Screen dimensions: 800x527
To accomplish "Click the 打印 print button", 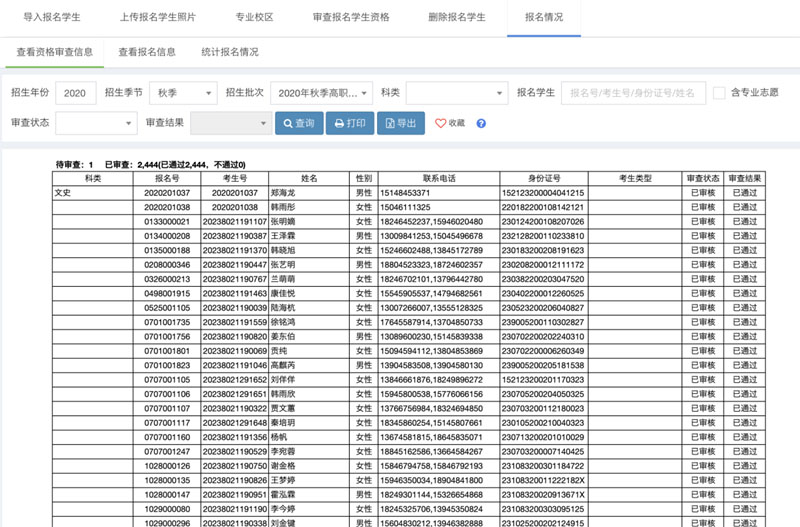I will coord(349,123).
